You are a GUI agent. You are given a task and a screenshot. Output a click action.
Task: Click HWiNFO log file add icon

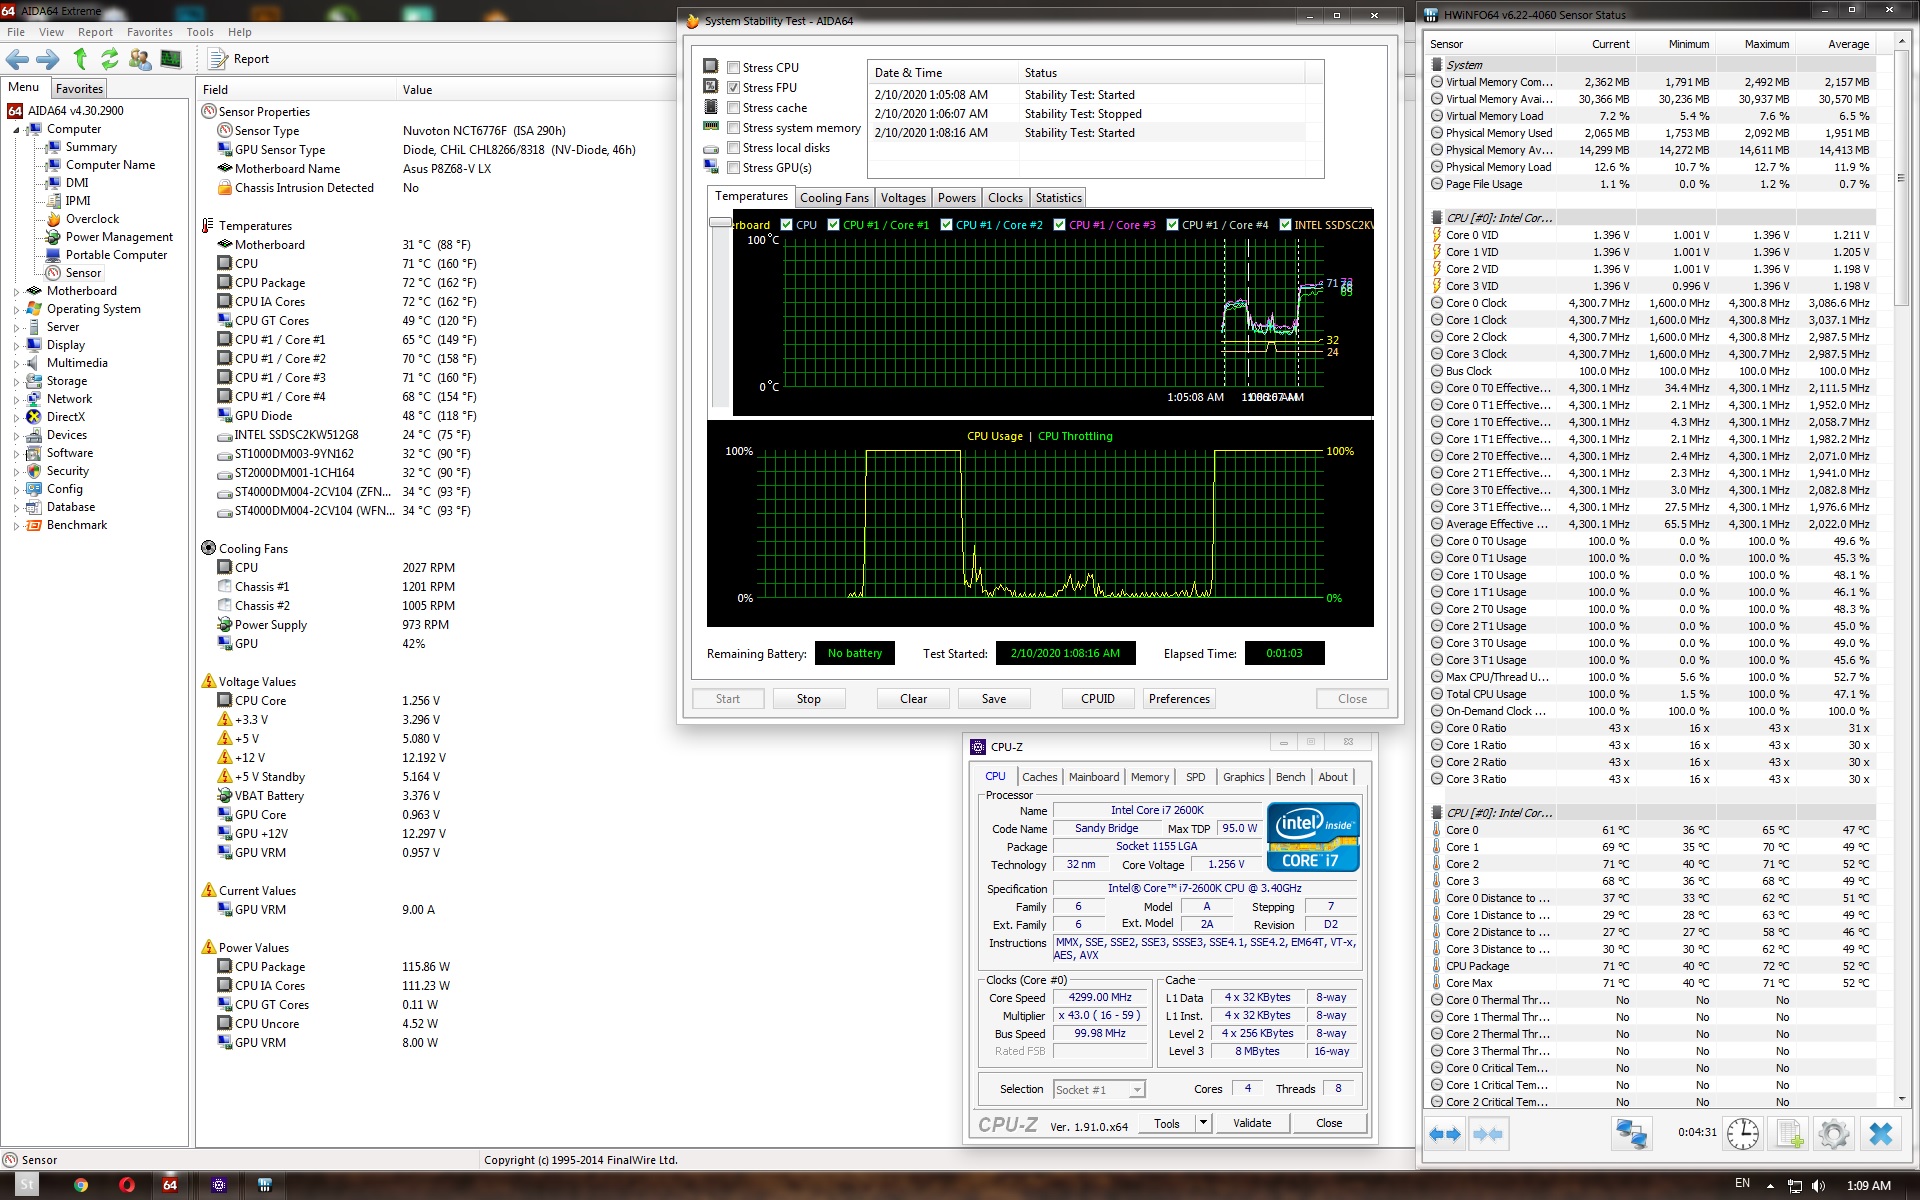pos(1789,1134)
